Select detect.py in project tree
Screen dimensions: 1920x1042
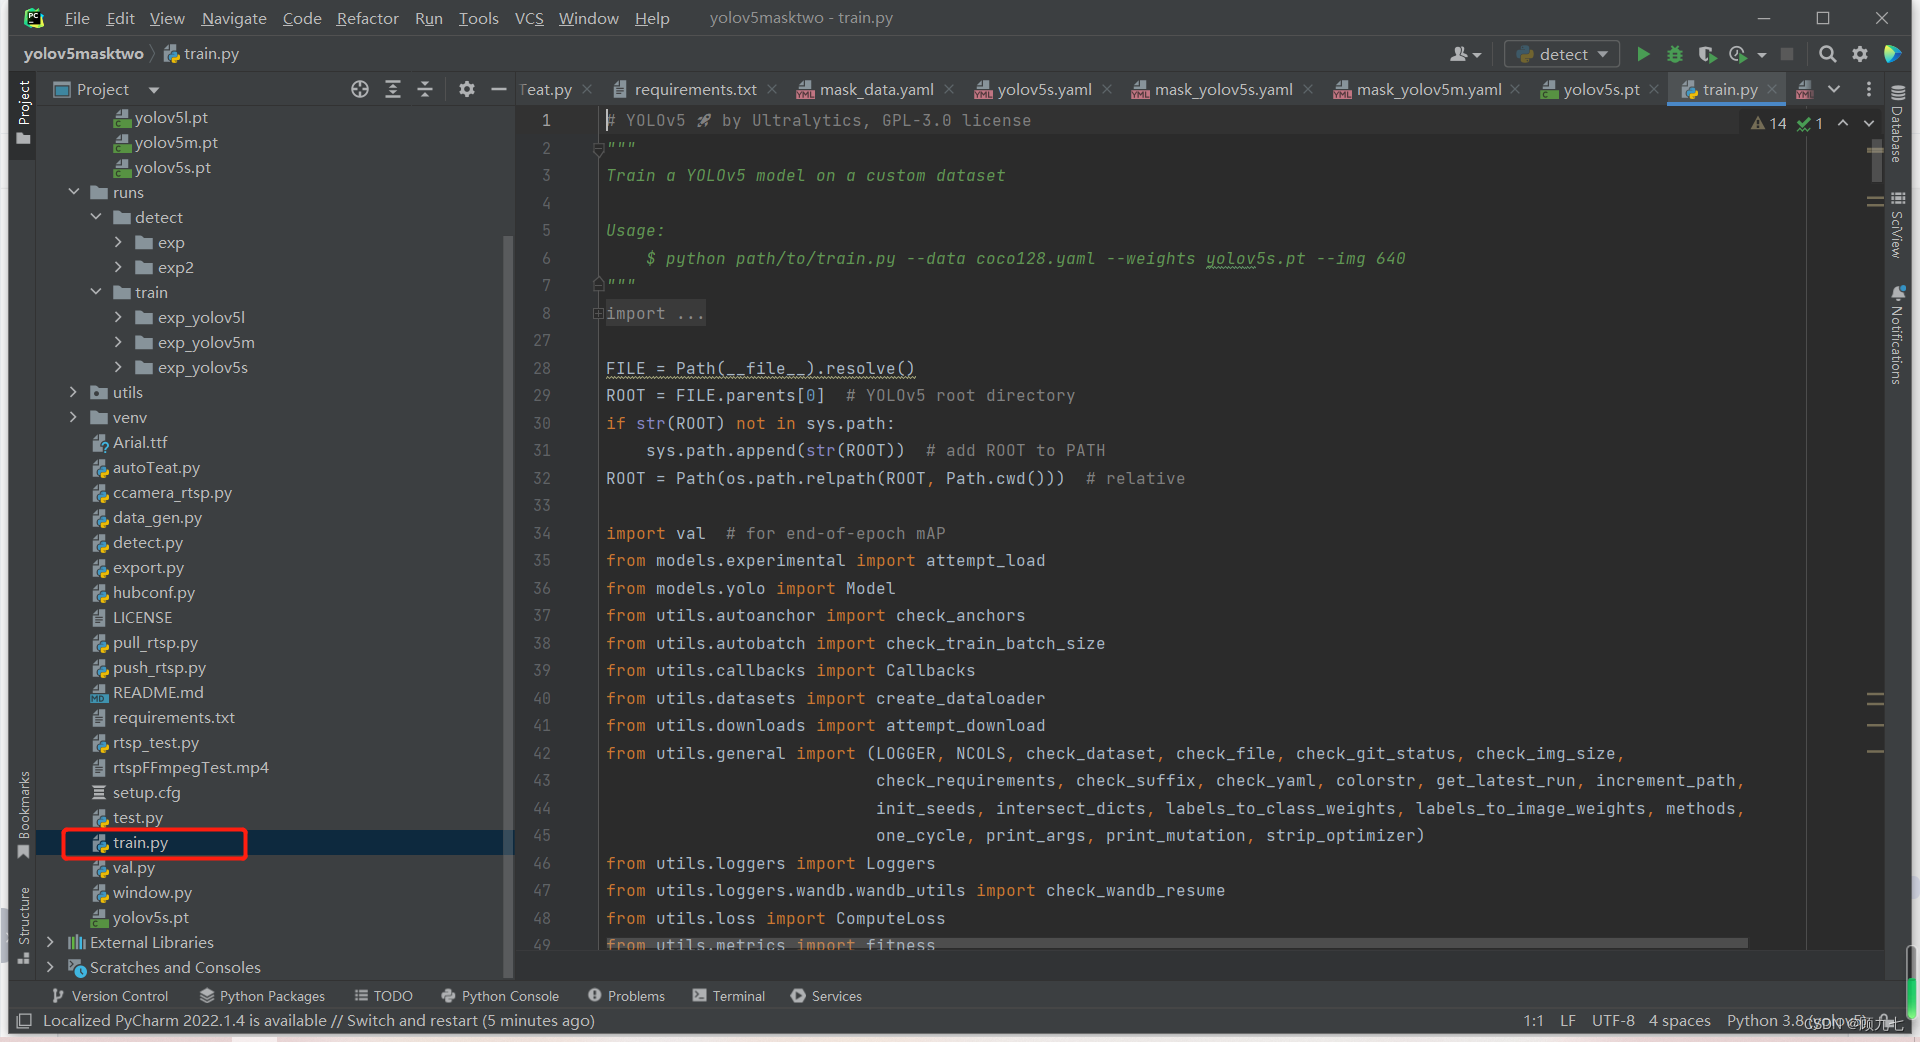(x=148, y=542)
